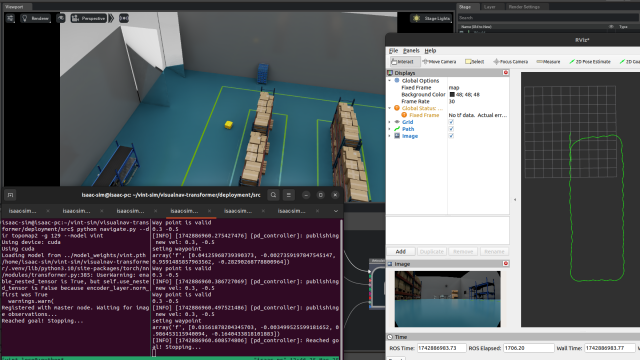Activate the Measure tool

548,62
